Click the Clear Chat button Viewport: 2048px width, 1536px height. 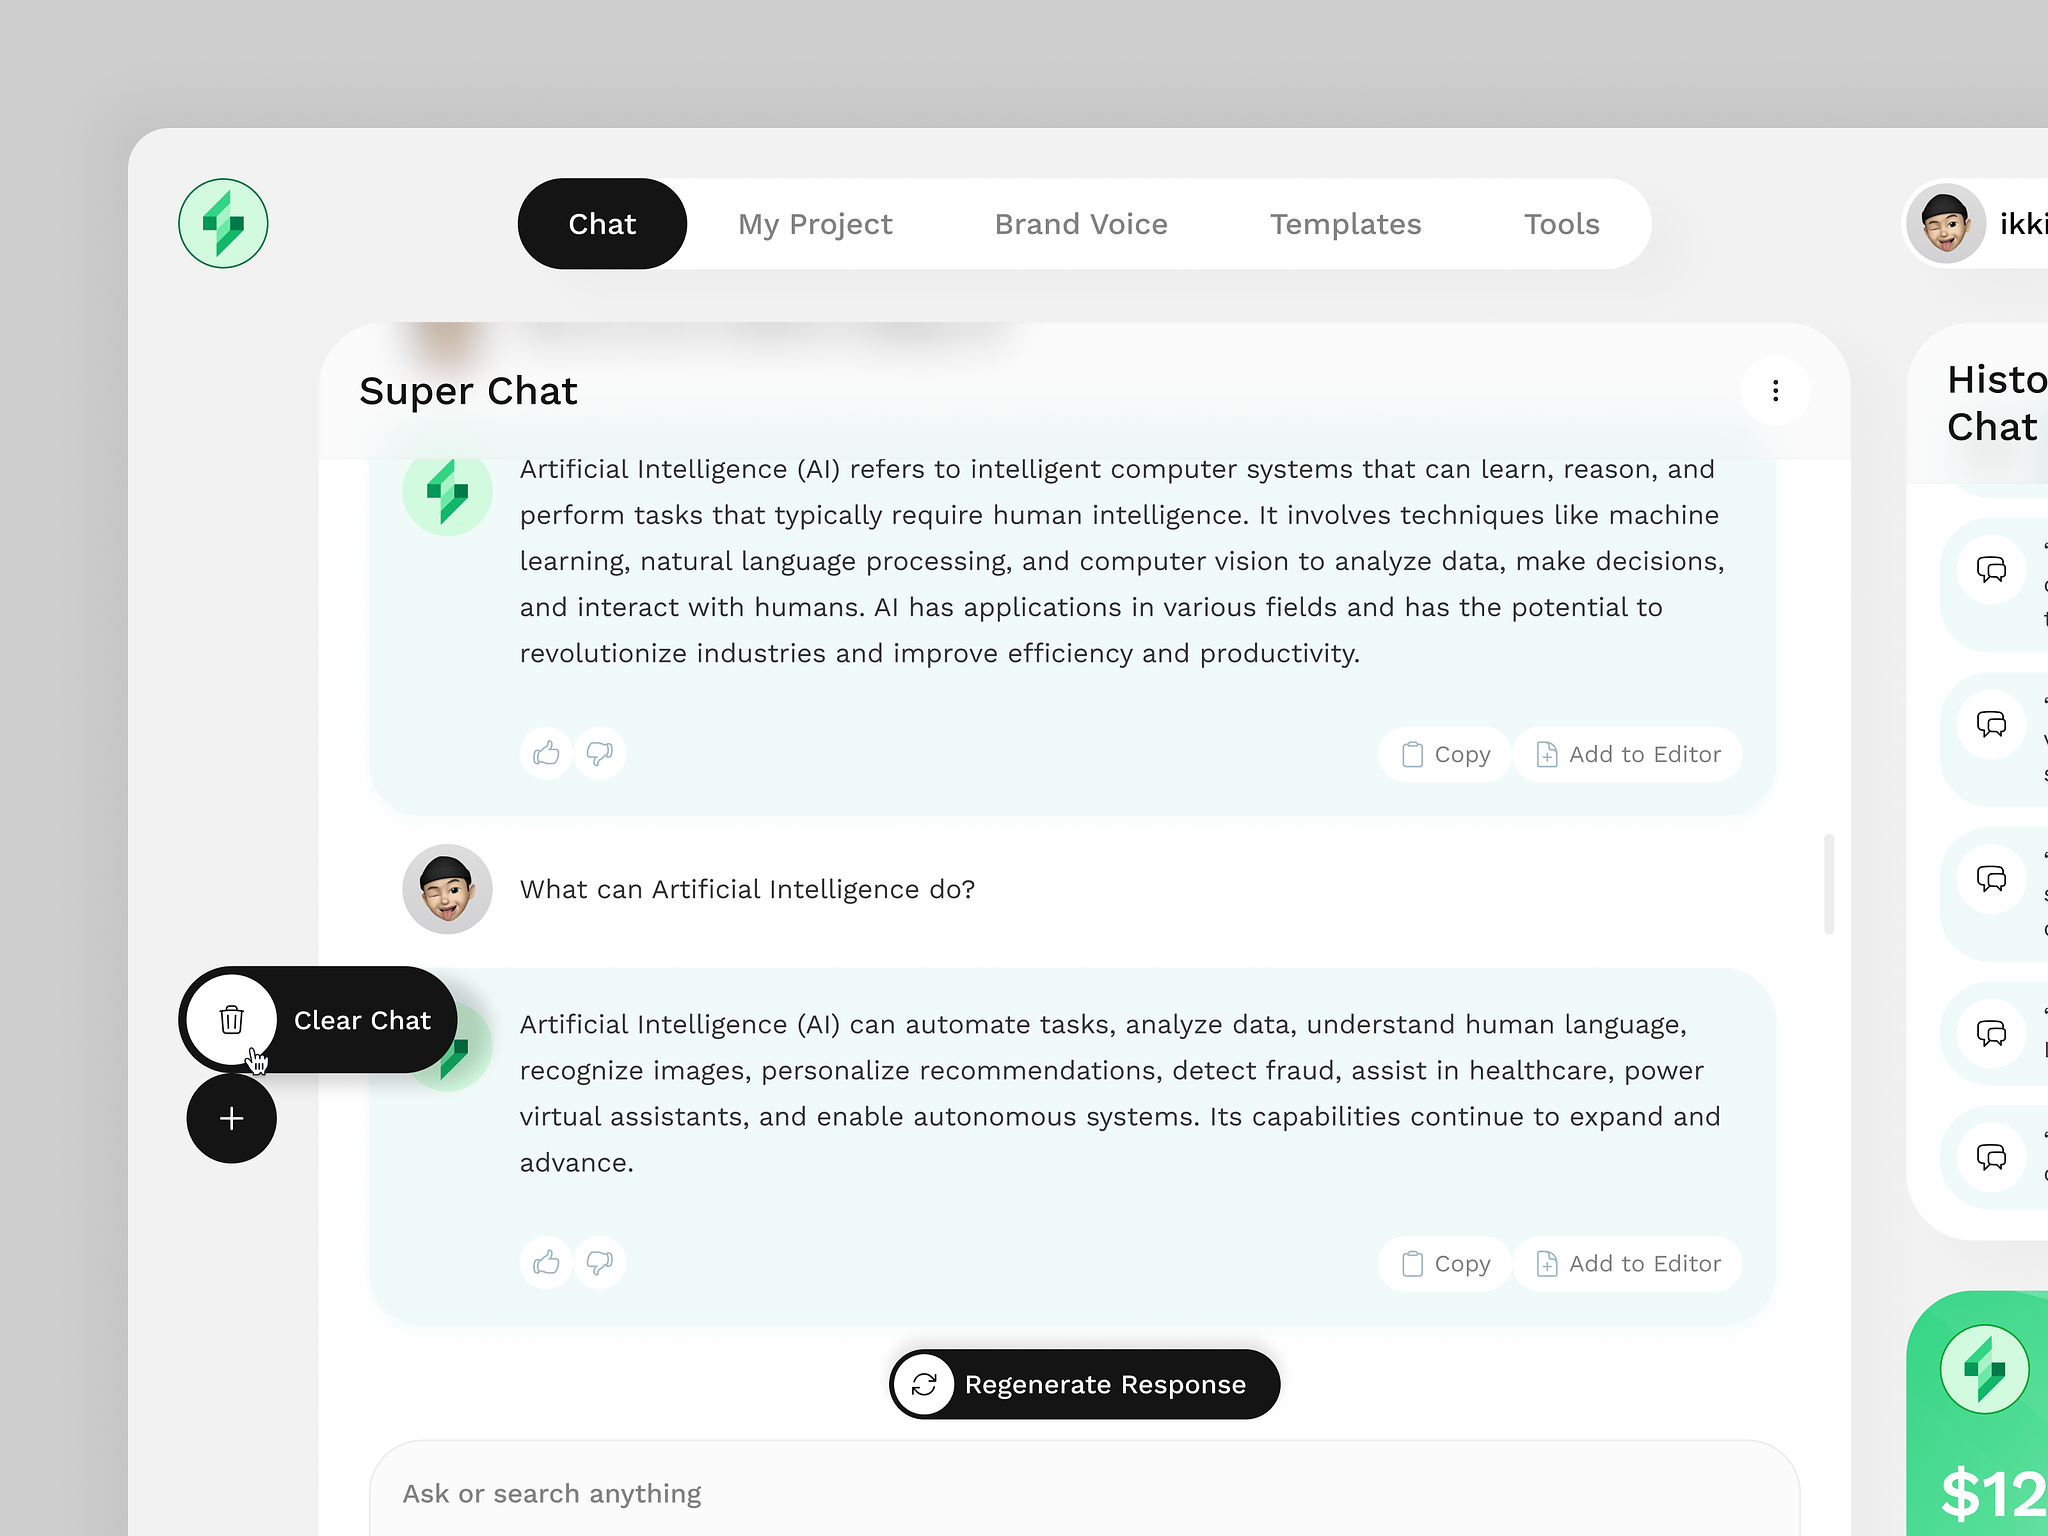pos(362,1020)
